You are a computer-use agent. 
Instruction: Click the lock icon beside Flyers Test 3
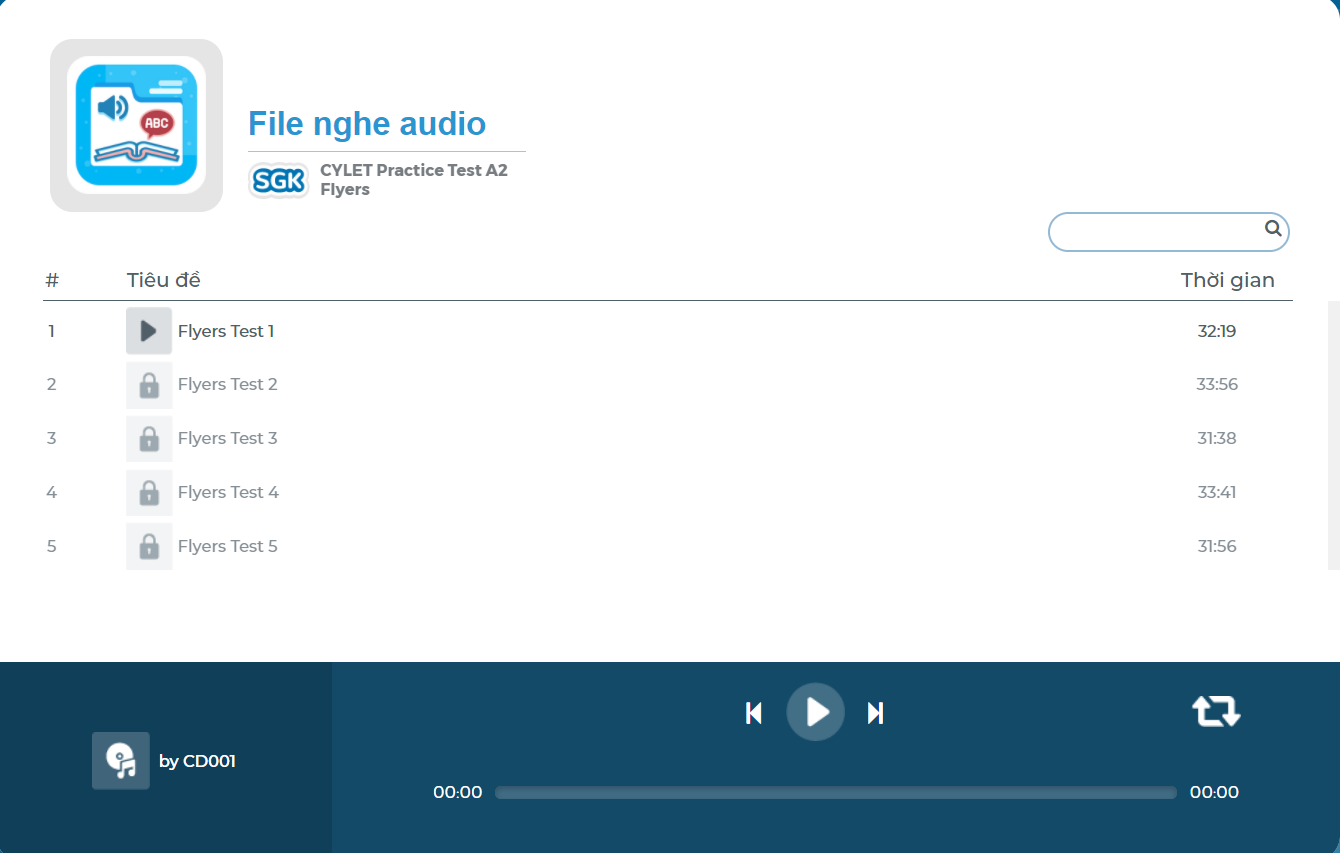149,439
